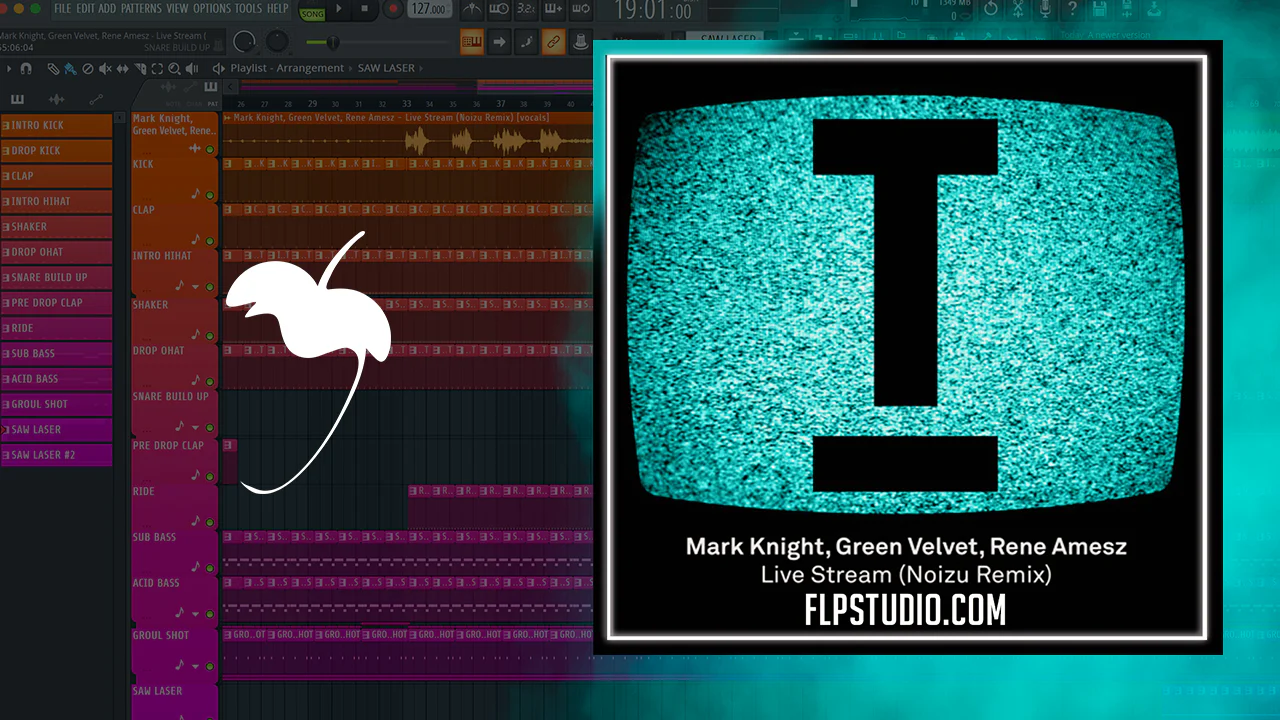Toggle loop recording icon
Image resolution: width=1280 pixels, height=720 pixels.
click(580, 10)
